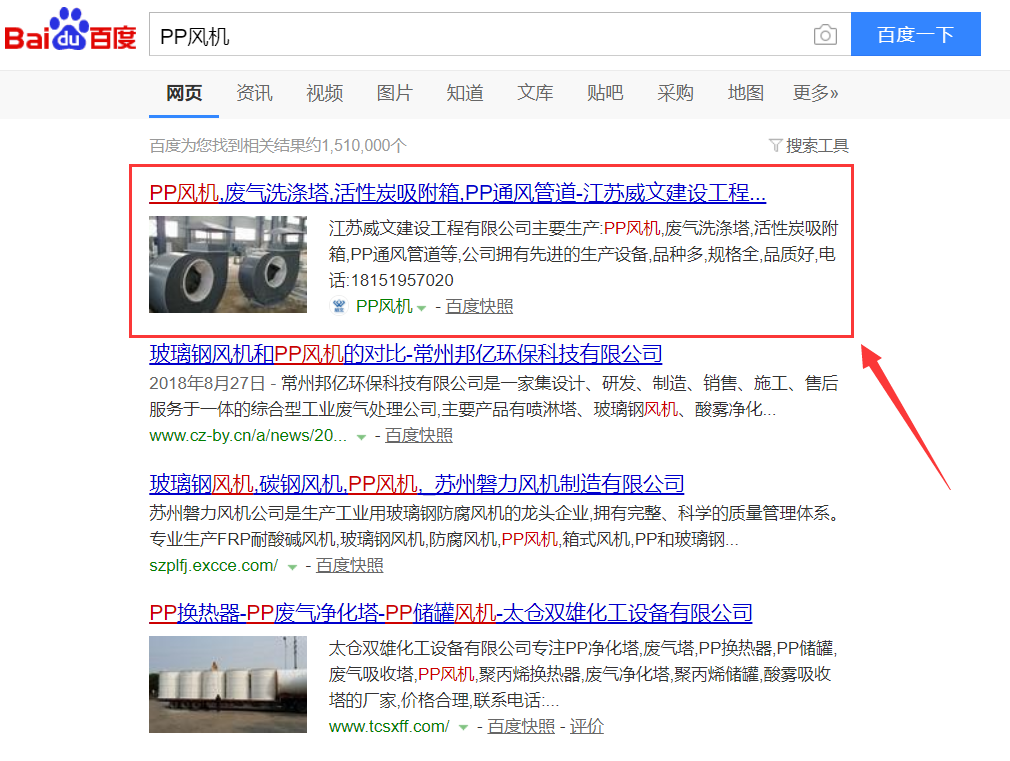Switch to the 资讯 tab
Image resolution: width=1010 pixels, height=761 pixels.
pyautogui.click(x=254, y=93)
